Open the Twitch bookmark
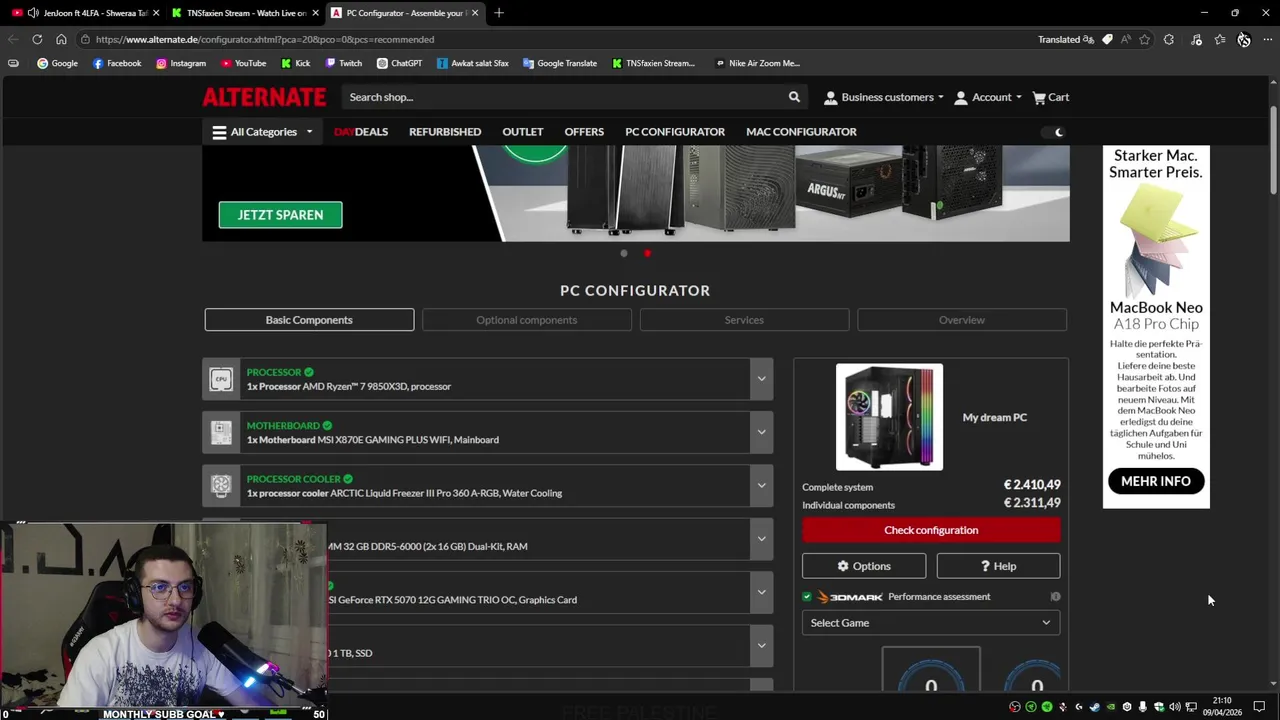This screenshot has height=720, width=1280. click(343, 63)
